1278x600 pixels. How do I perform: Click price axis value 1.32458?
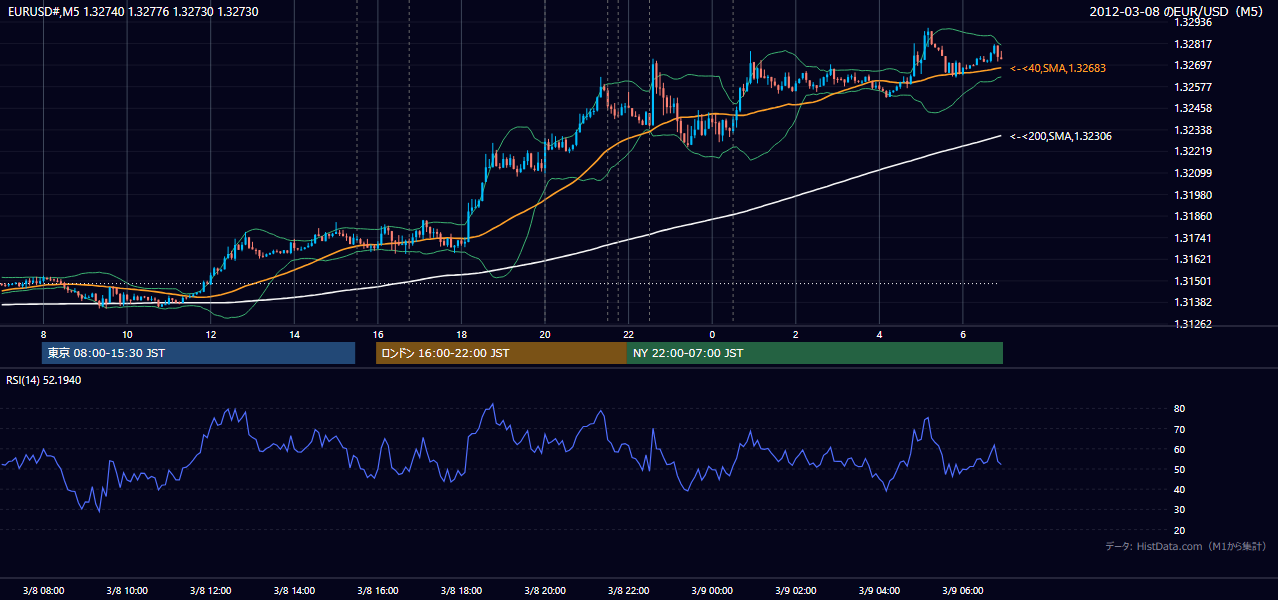click(x=1192, y=108)
